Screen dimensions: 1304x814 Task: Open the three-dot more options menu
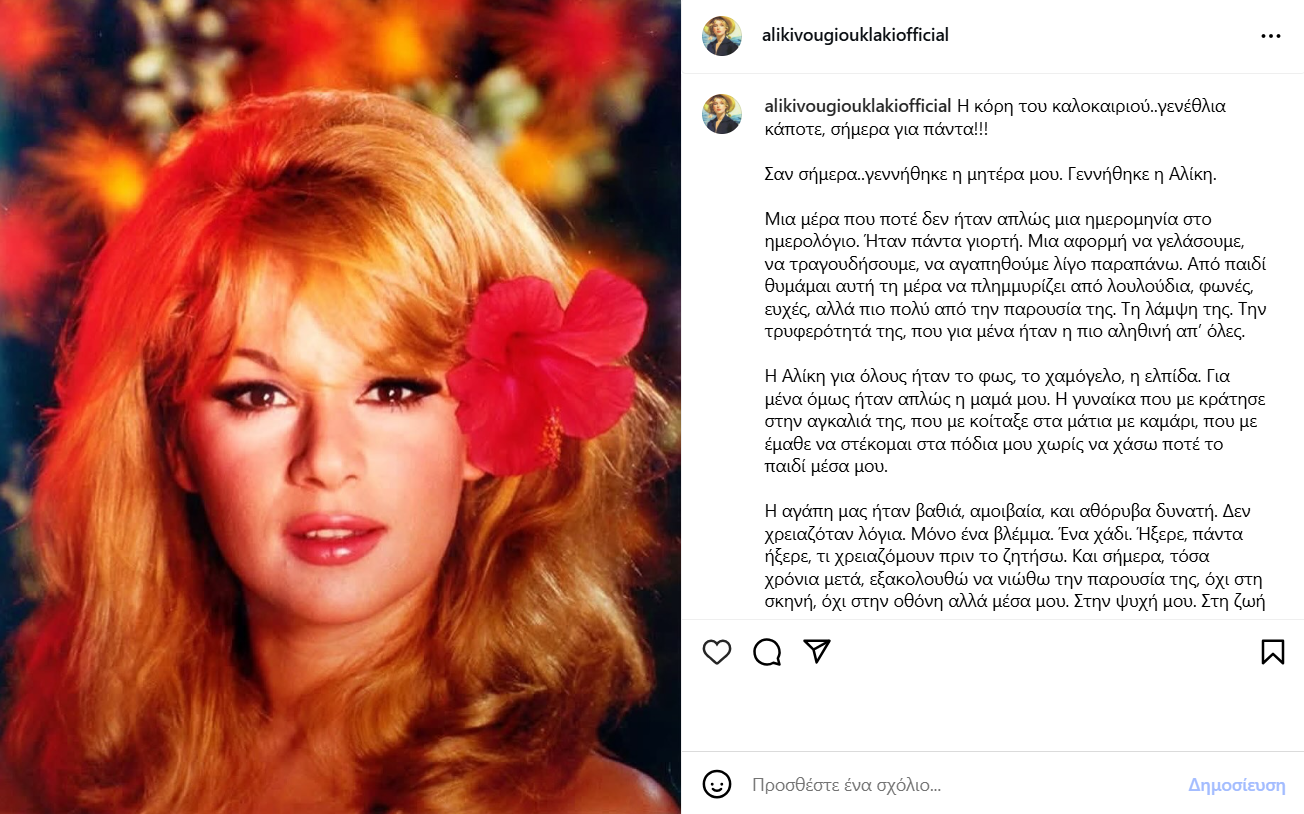[x=1271, y=36]
